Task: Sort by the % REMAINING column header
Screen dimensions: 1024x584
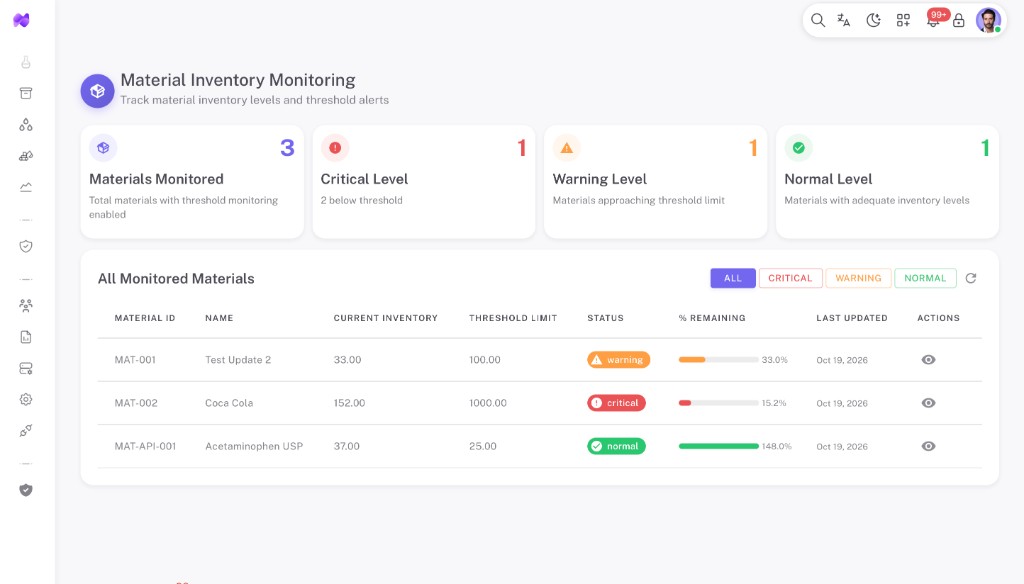Action: click(x=712, y=318)
